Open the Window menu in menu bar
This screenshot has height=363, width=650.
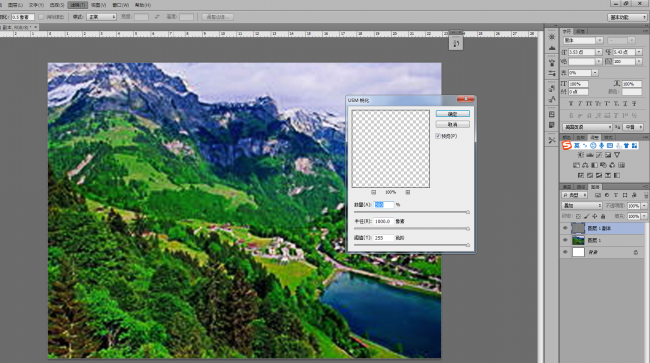tap(121, 5)
